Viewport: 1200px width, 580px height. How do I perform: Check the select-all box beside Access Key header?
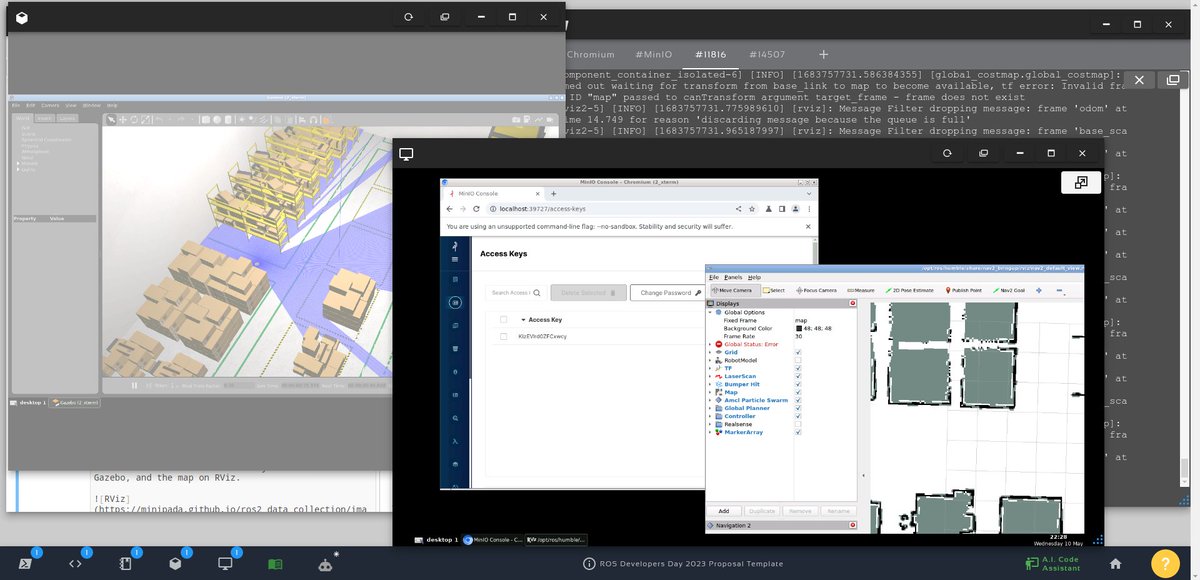pyautogui.click(x=504, y=319)
